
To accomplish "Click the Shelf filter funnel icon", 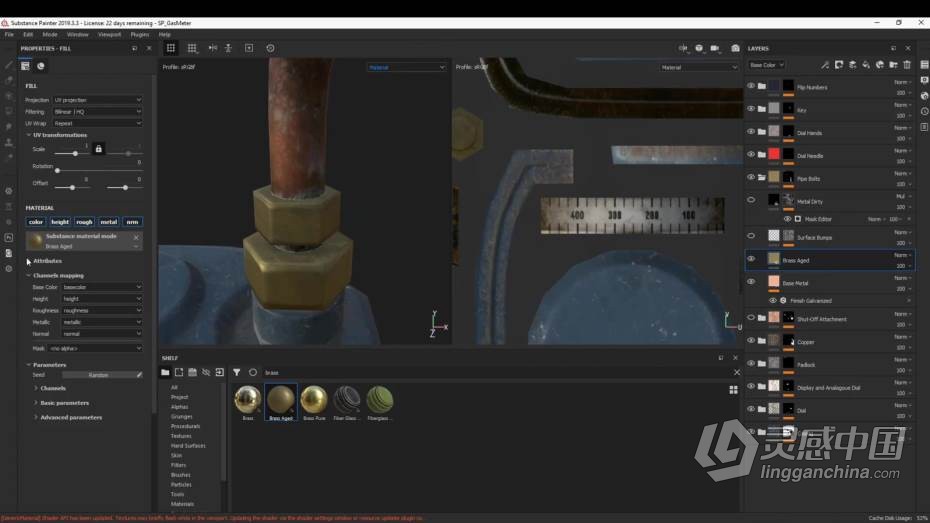I will [237, 372].
